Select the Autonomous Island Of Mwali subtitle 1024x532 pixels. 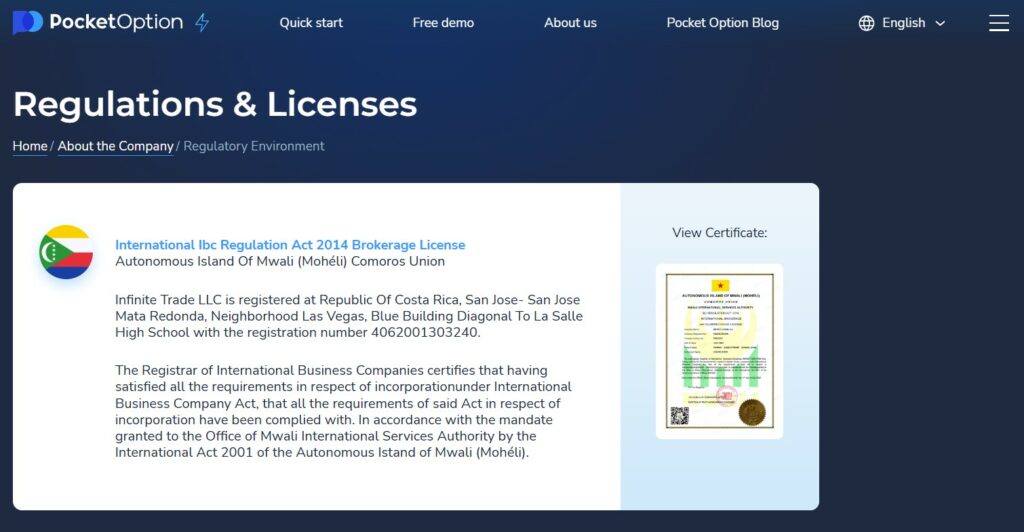[280, 261]
